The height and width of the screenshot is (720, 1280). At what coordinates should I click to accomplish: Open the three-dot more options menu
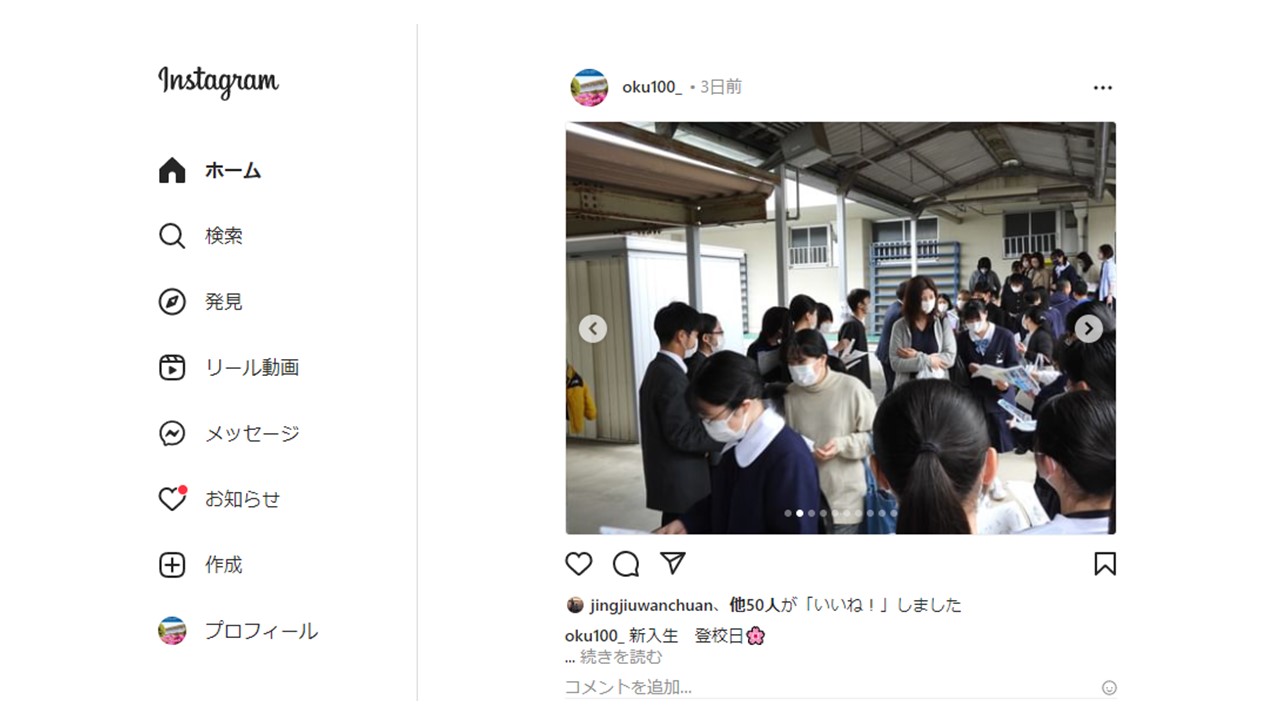(1103, 88)
